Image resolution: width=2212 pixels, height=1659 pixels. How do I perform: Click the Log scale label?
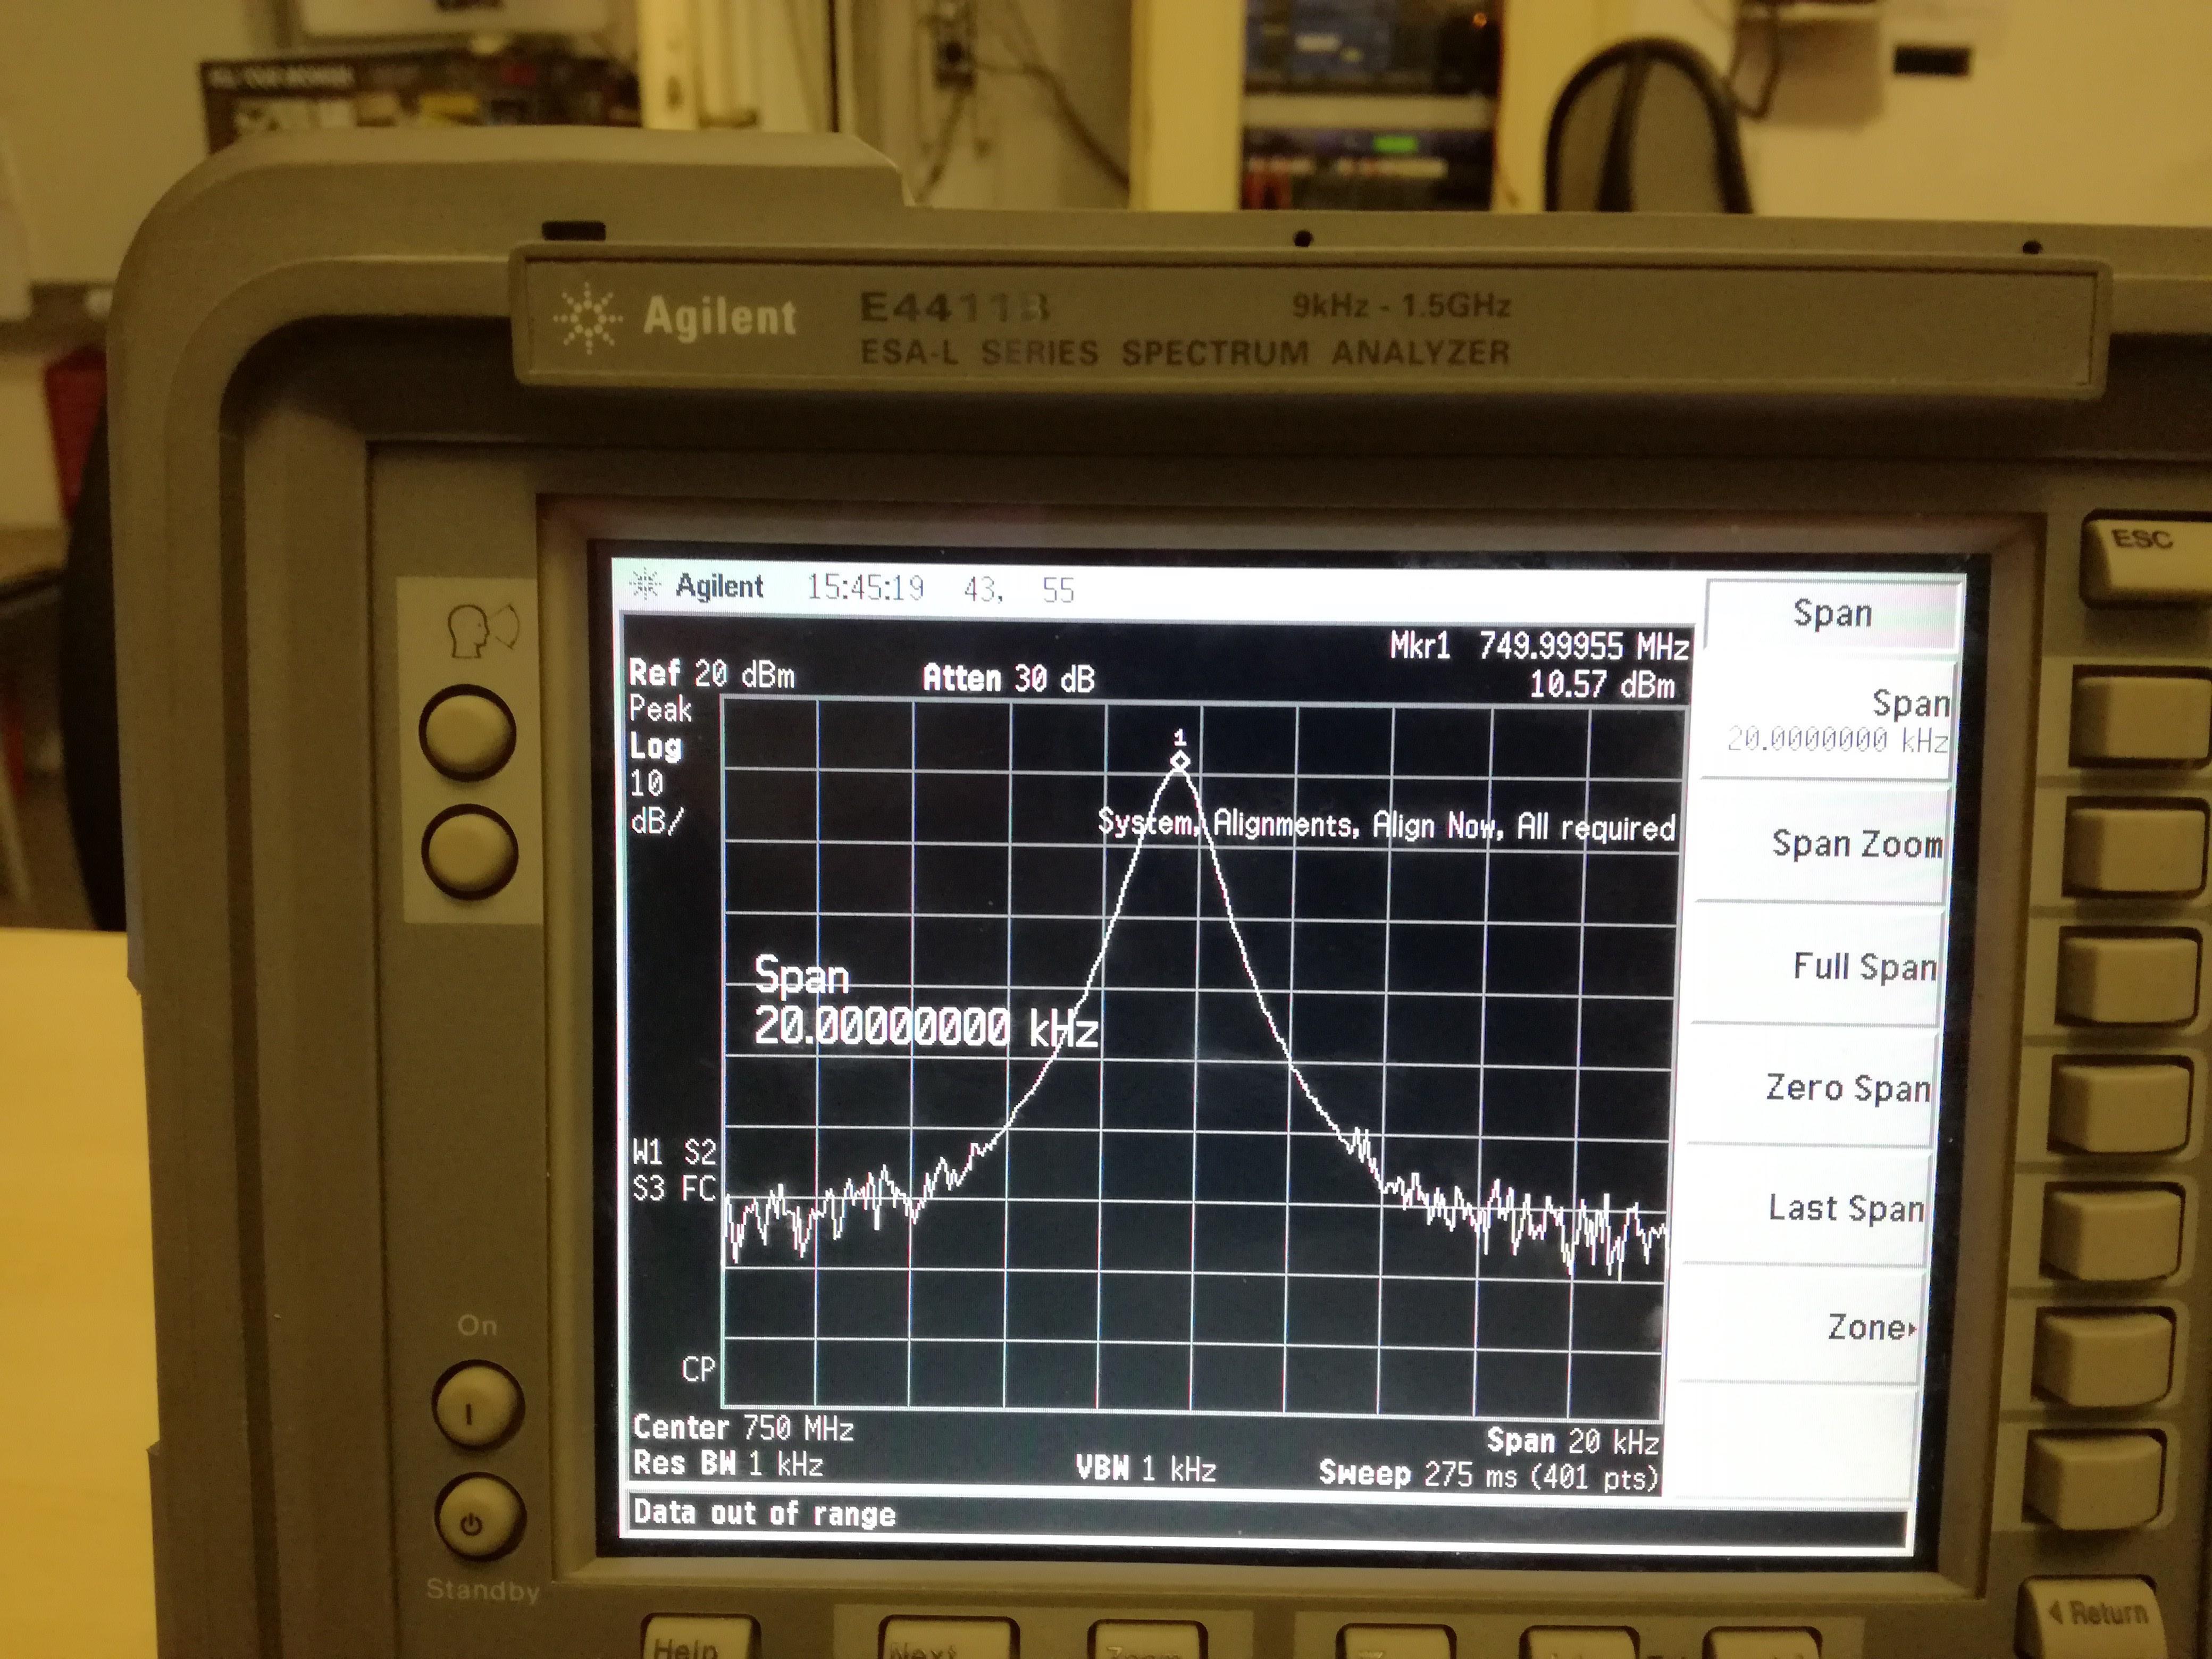655,746
